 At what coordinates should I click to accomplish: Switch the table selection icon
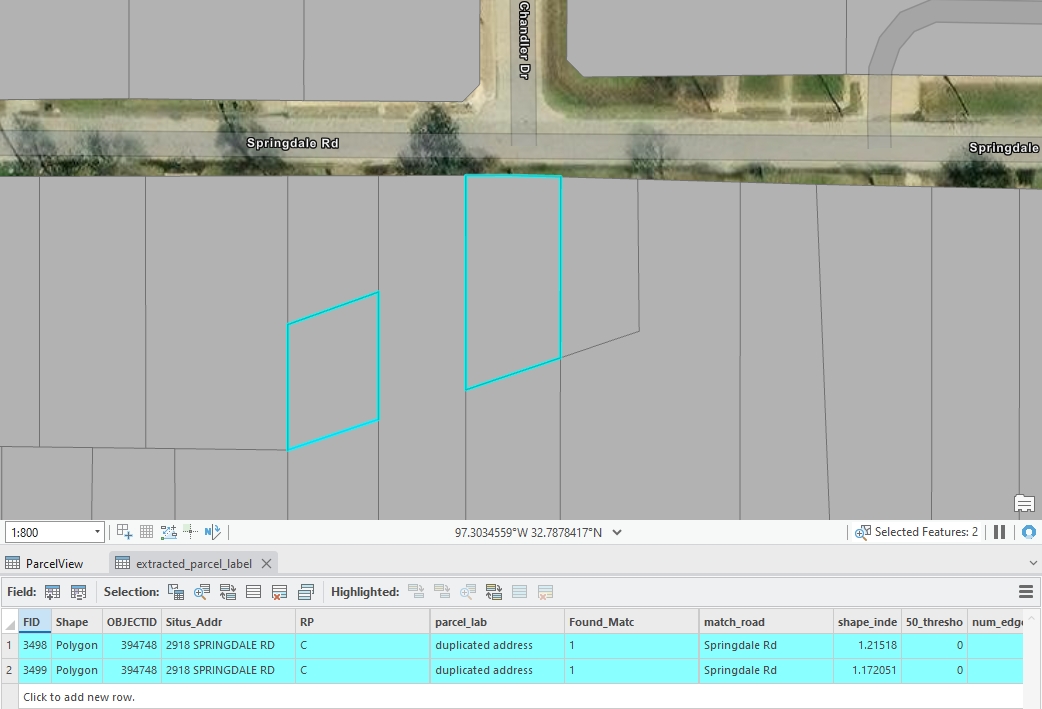[x=228, y=592]
